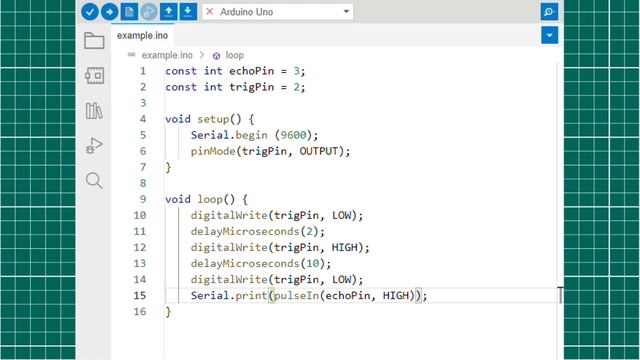The image size is (640, 360).
Task: Open the Debug sidebar panel icon
Action: [x=94, y=146]
